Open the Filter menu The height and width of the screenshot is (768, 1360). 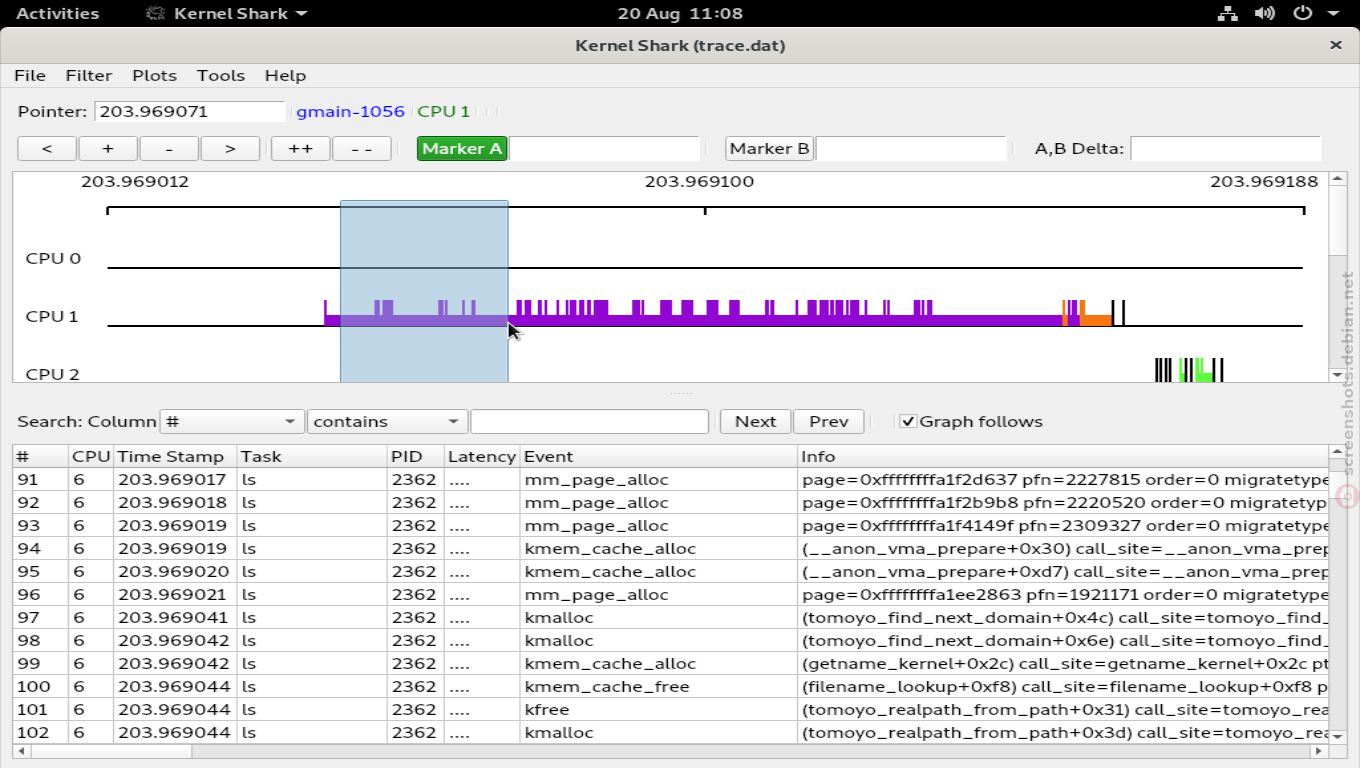89,75
